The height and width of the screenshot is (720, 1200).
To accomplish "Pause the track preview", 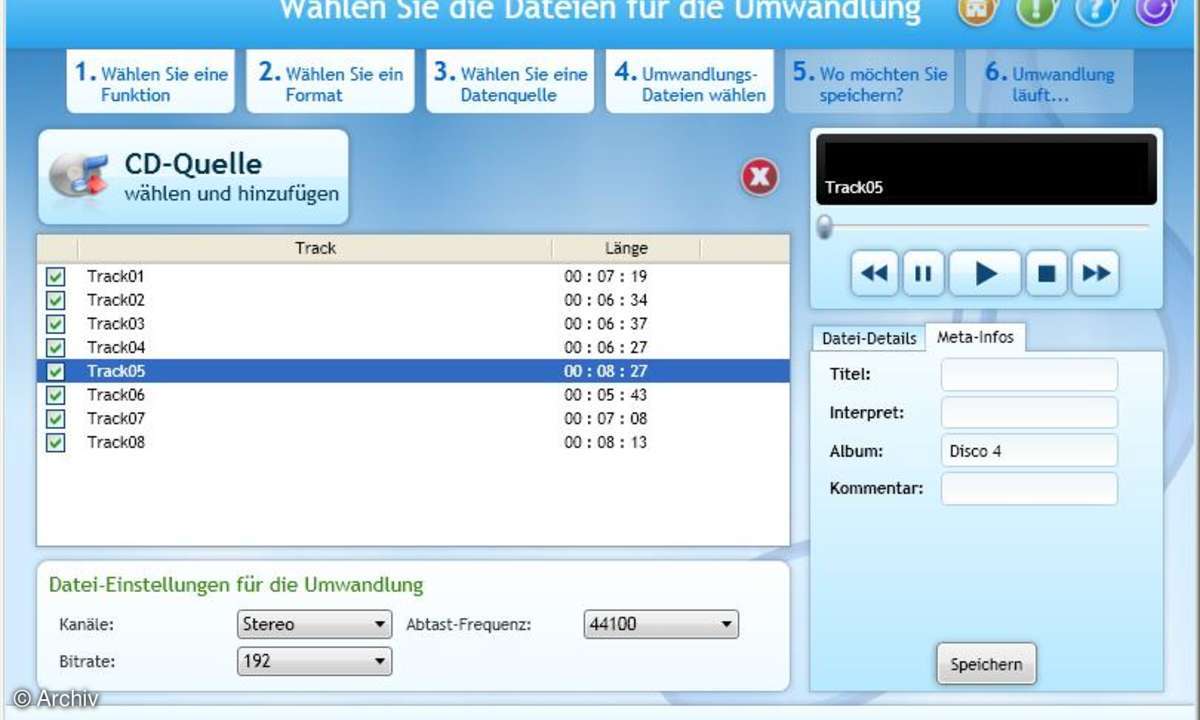I will tap(924, 274).
